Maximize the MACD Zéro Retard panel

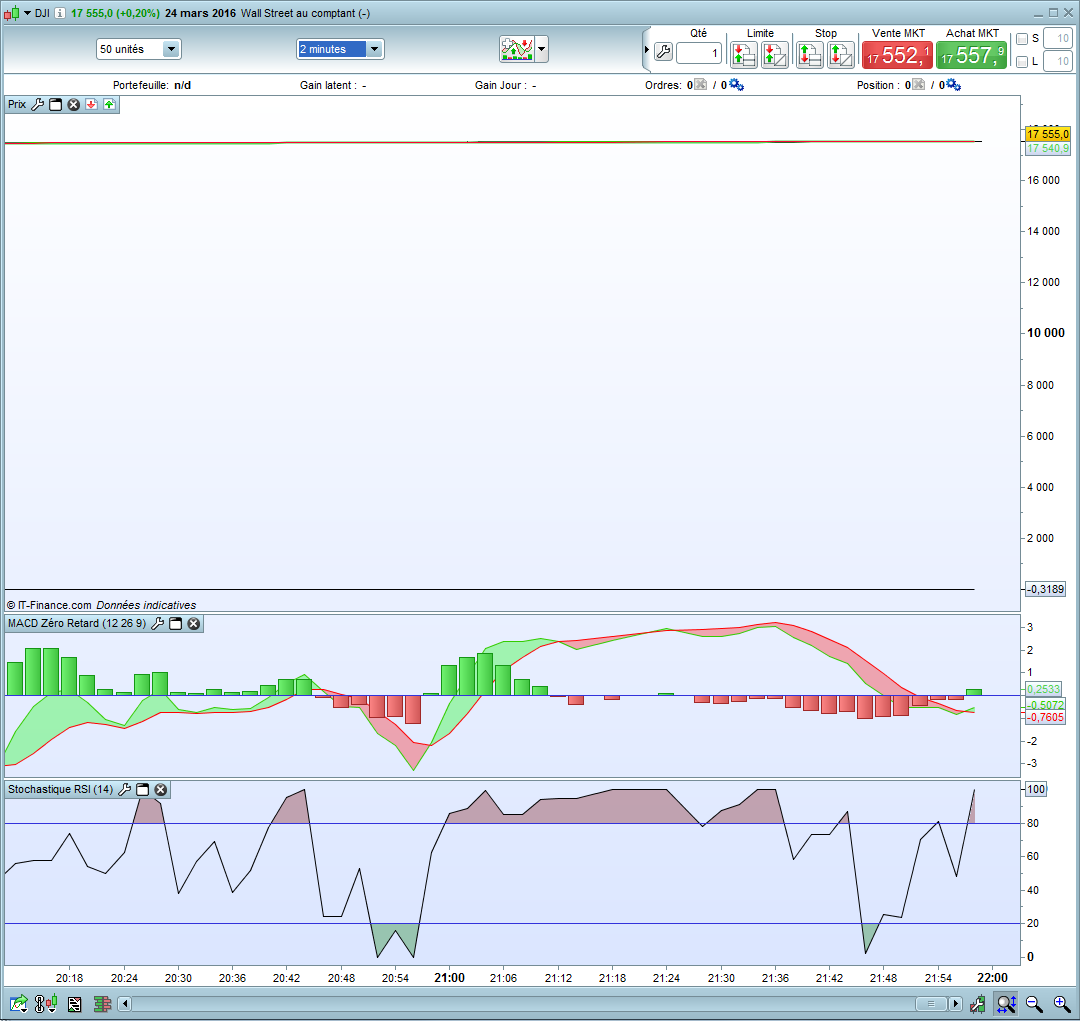[176, 624]
